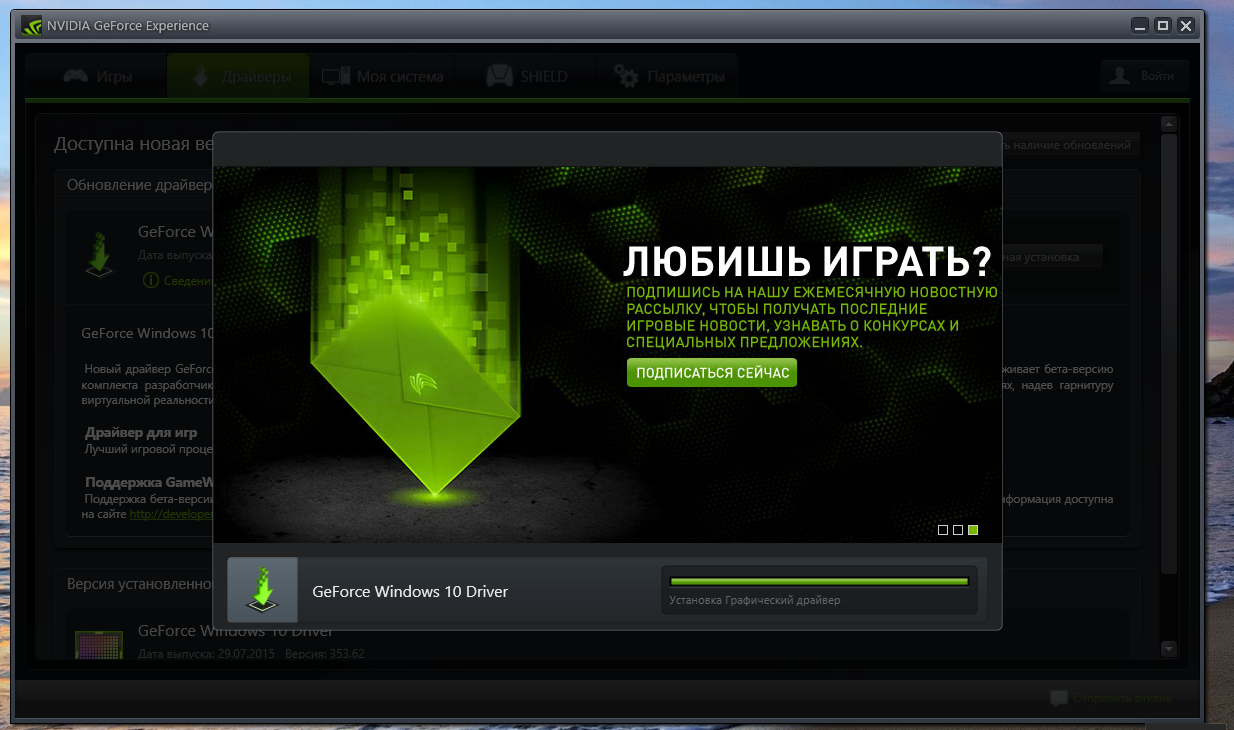The width and height of the screenshot is (1234, 730).
Task: Click the GeForce Windows 10 Driver dialog label
Action: [x=410, y=591]
